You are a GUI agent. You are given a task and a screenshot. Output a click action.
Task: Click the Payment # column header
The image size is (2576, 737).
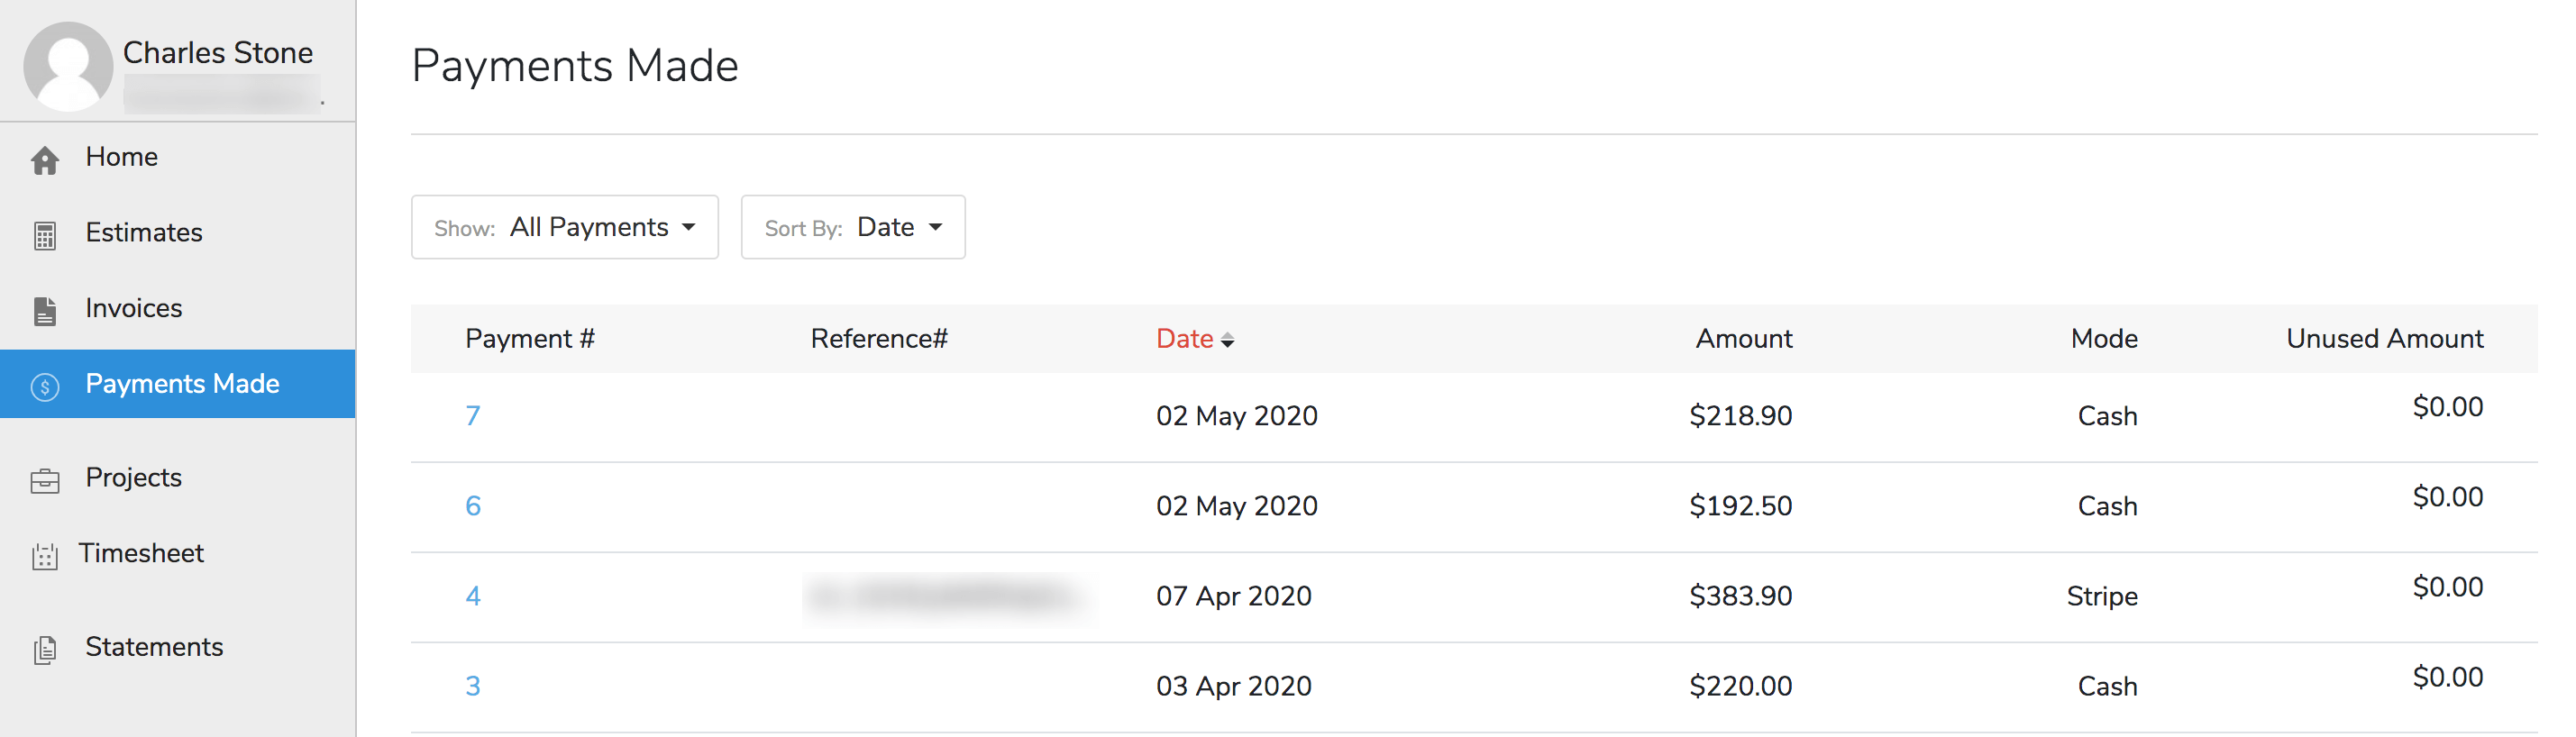530,339
